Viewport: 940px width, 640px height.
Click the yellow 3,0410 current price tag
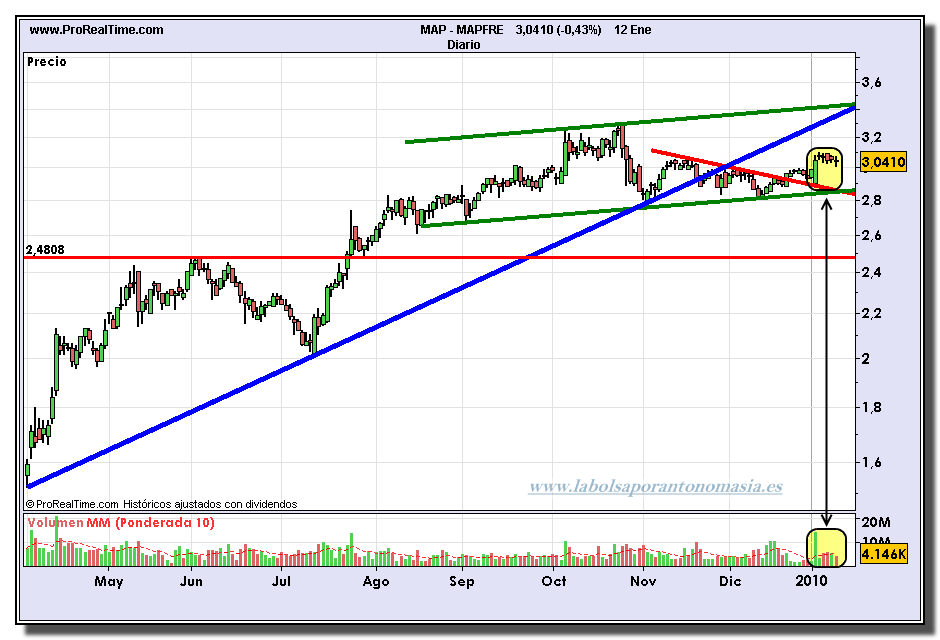pos(883,162)
